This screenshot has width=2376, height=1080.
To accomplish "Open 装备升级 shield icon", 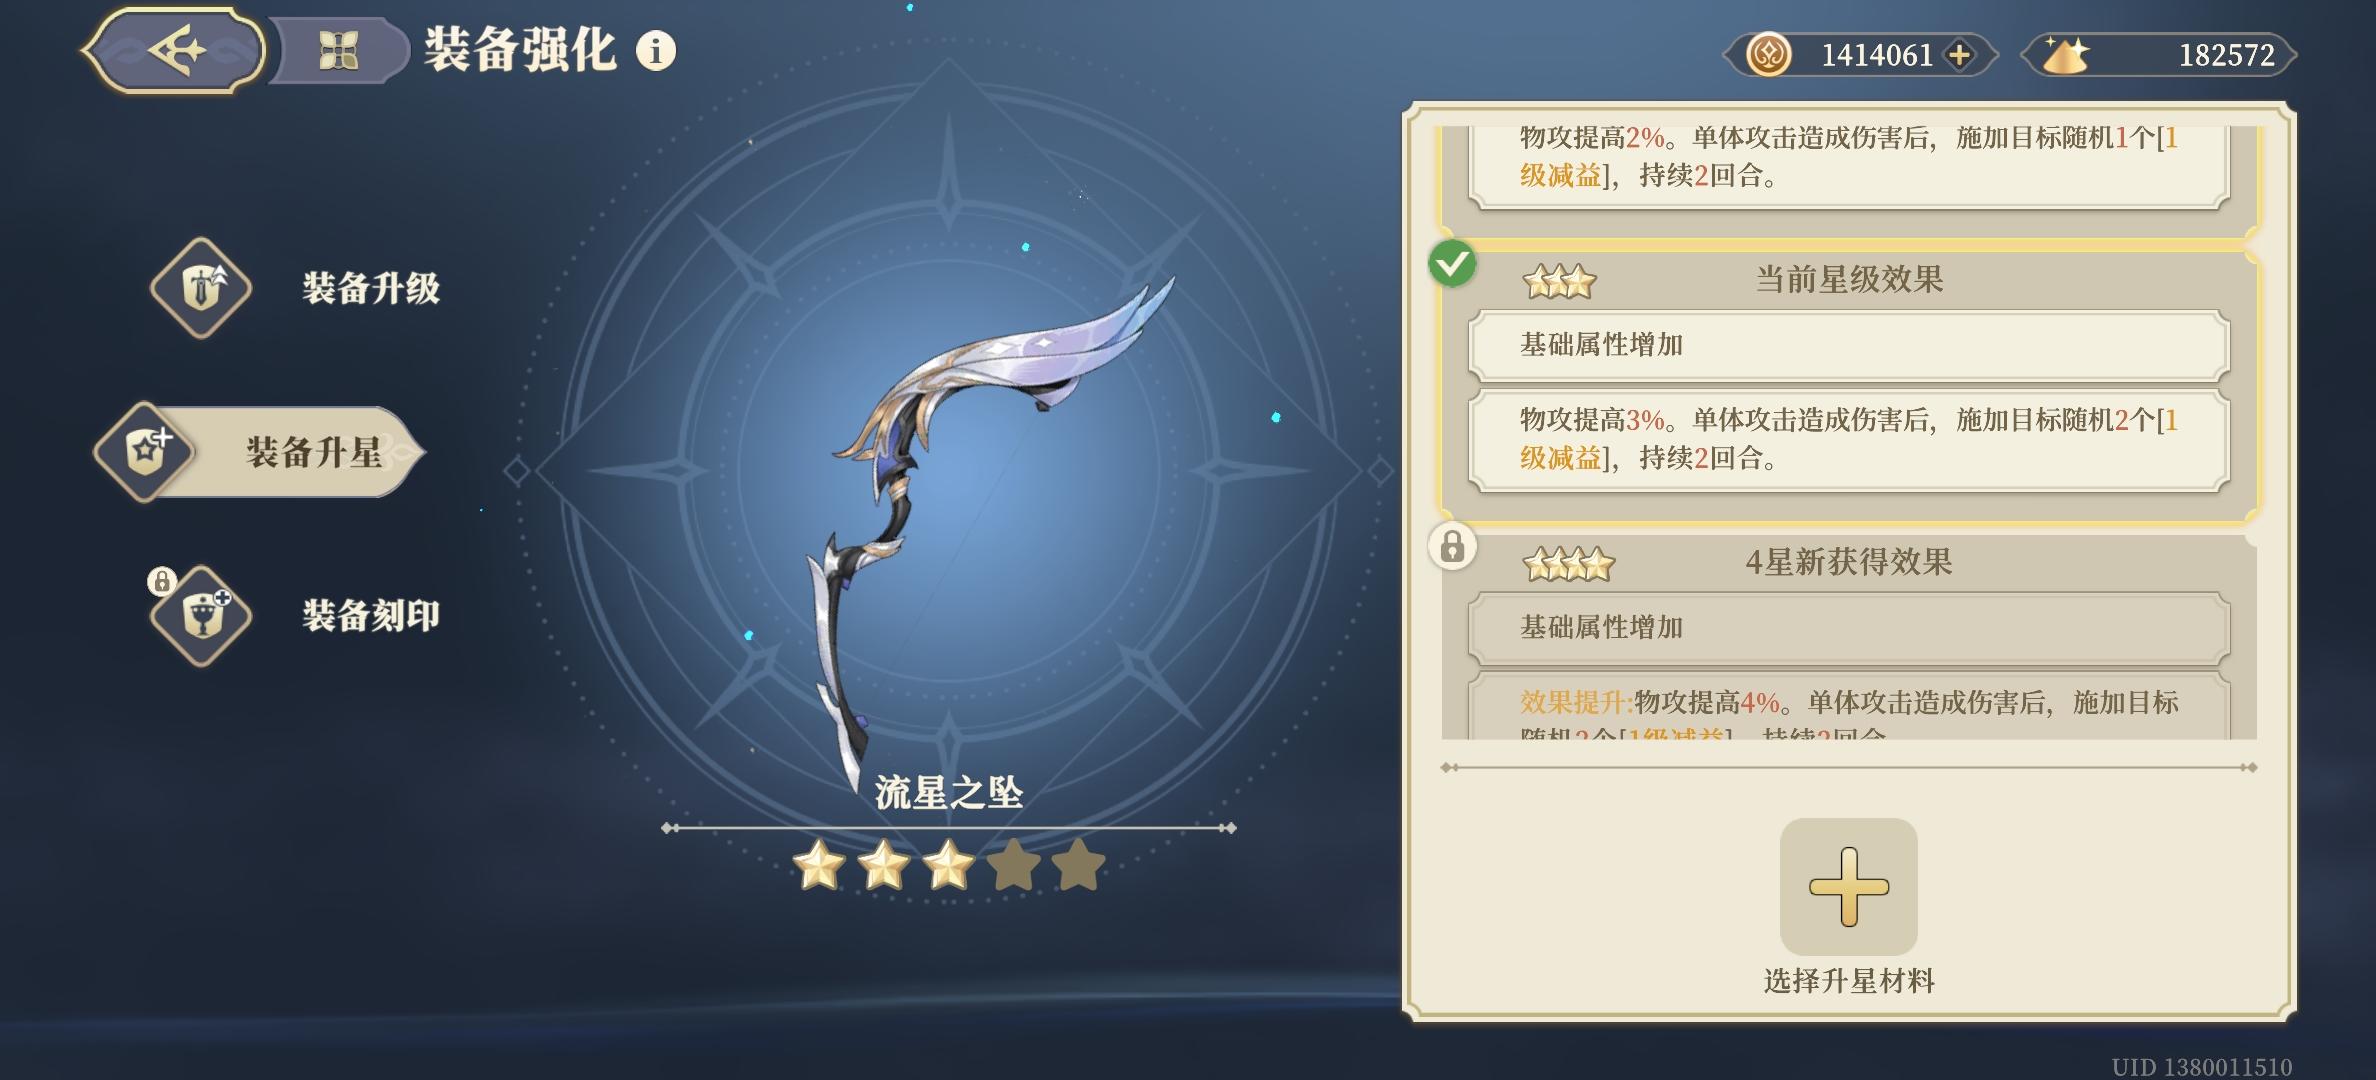I will [202, 288].
